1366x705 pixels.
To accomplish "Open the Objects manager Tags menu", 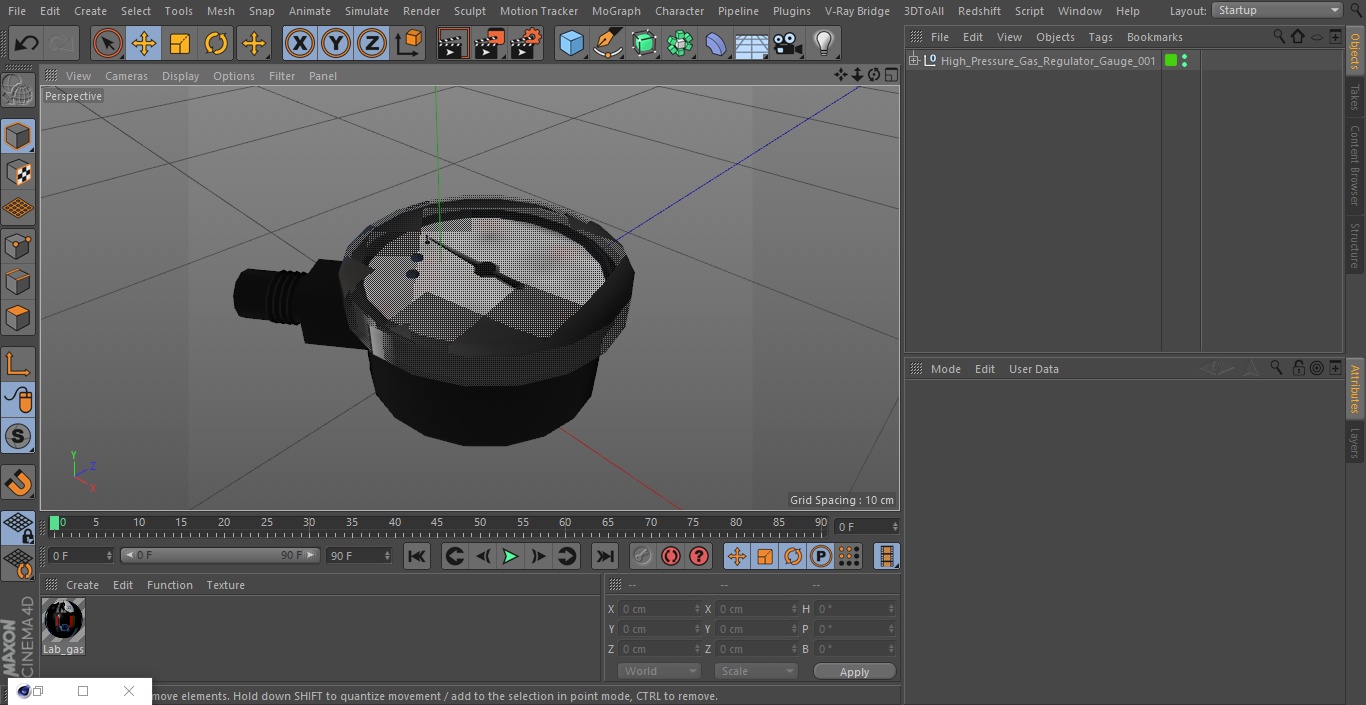I will tap(1100, 37).
